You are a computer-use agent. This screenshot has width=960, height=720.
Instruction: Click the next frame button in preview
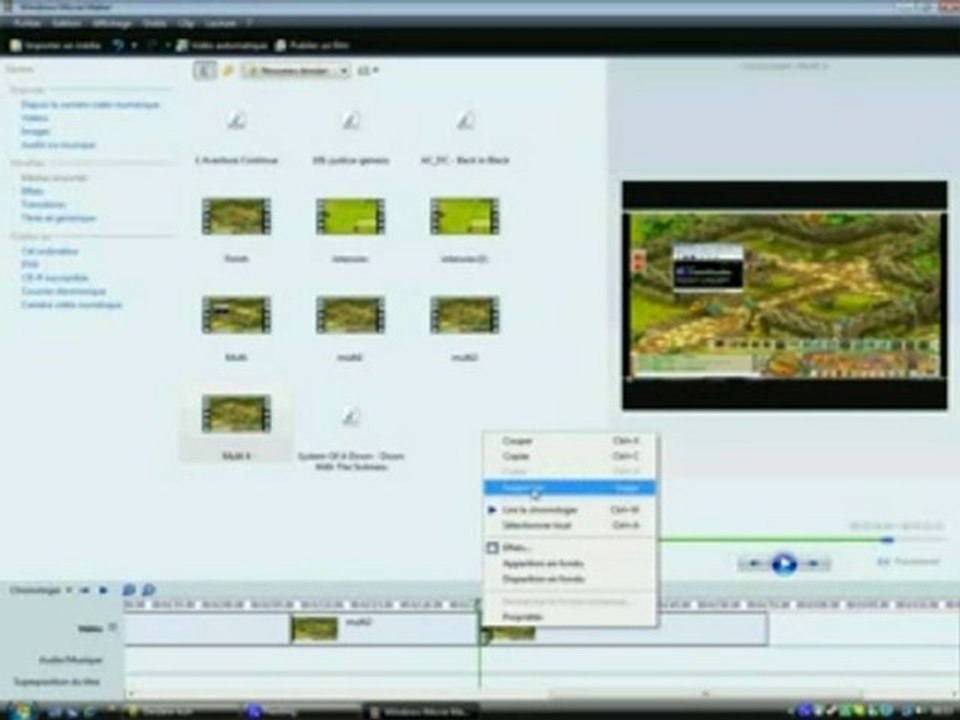pyautogui.click(x=814, y=563)
